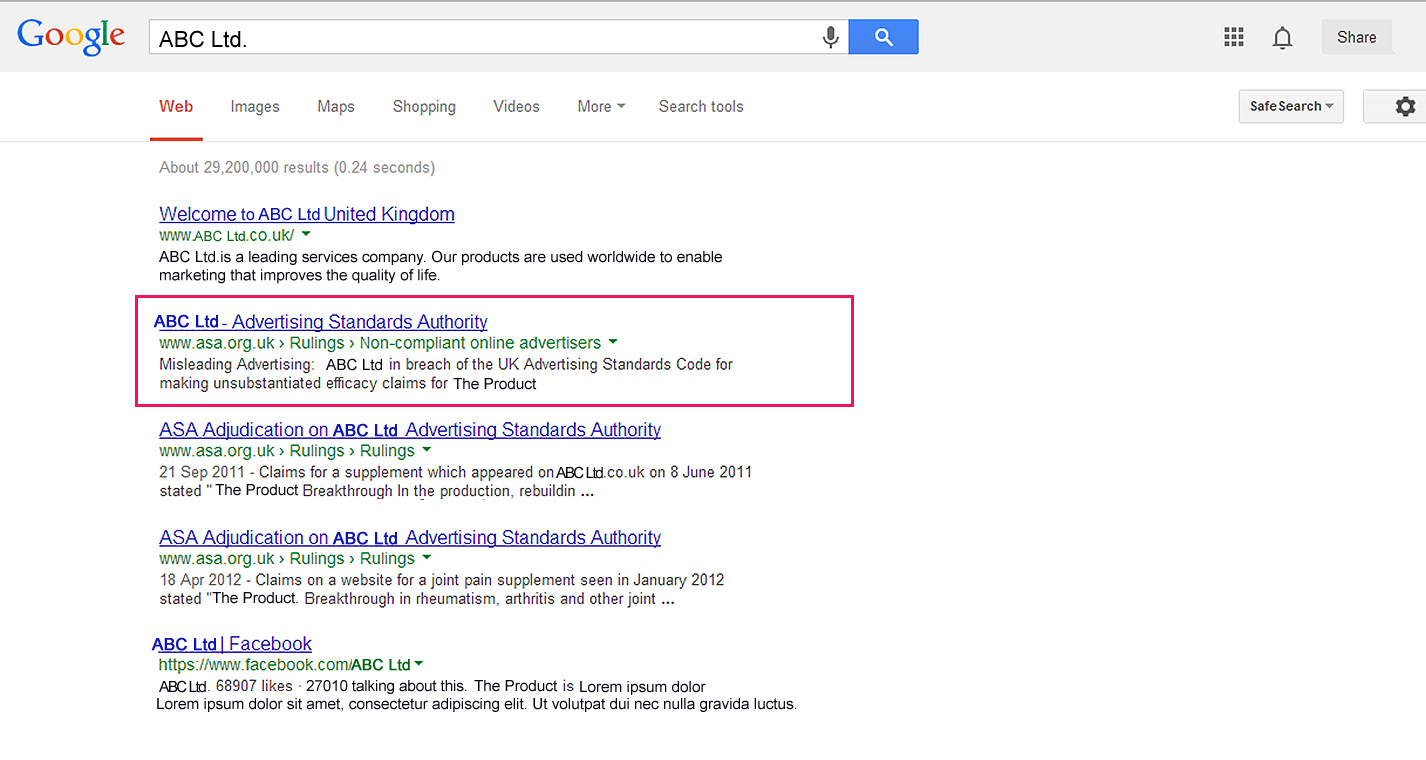This screenshot has width=1426, height=760.
Task: Open Search tools options
Action: coord(701,107)
